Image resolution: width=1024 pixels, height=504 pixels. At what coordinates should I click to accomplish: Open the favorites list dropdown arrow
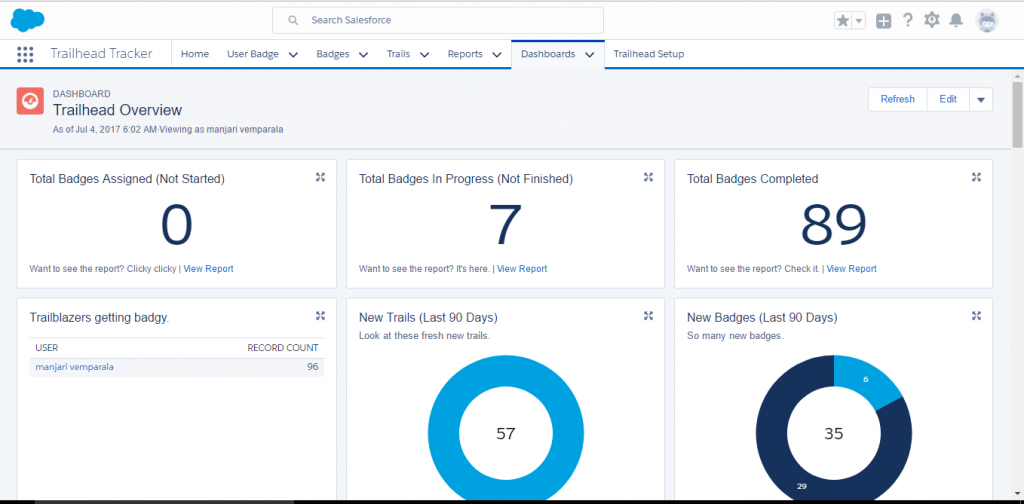(x=859, y=21)
